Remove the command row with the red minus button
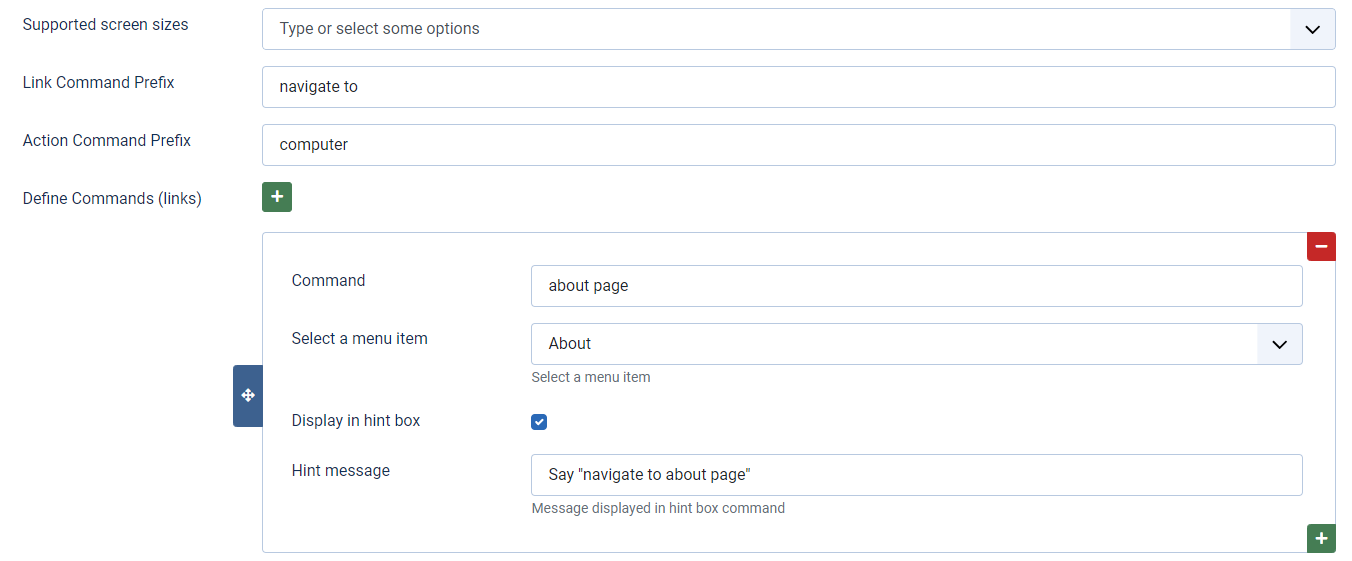The image size is (1352, 561). (1321, 246)
